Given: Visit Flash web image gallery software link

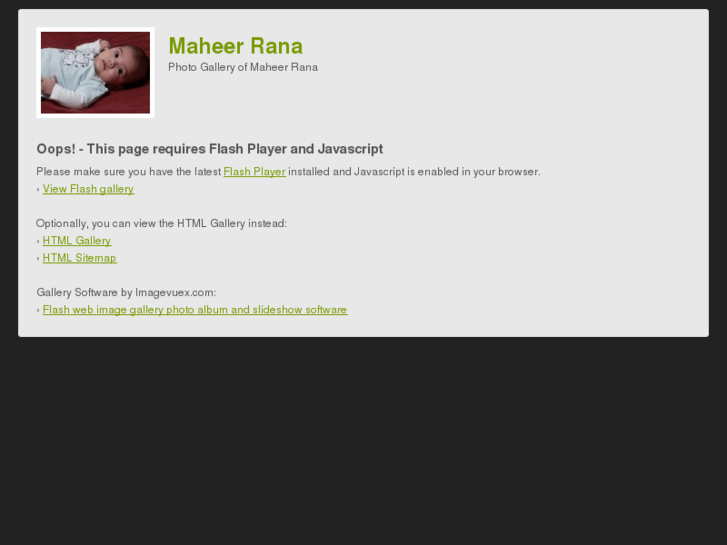Looking at the screenshot, I should (x=195, y=309).
